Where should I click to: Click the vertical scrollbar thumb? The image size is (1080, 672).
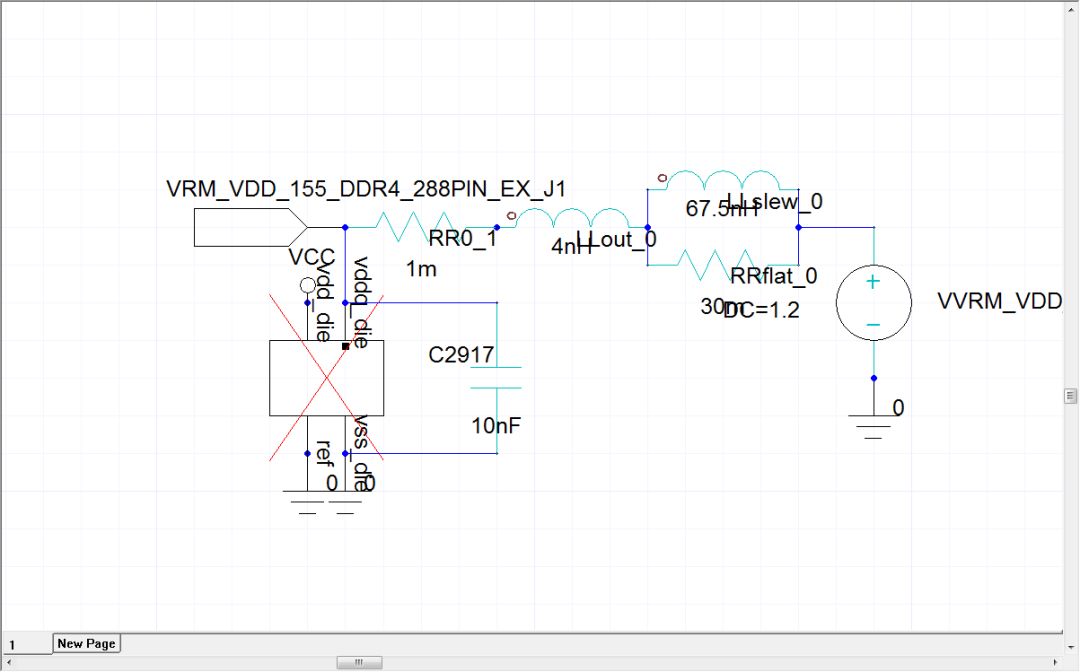pos(1070,396)
